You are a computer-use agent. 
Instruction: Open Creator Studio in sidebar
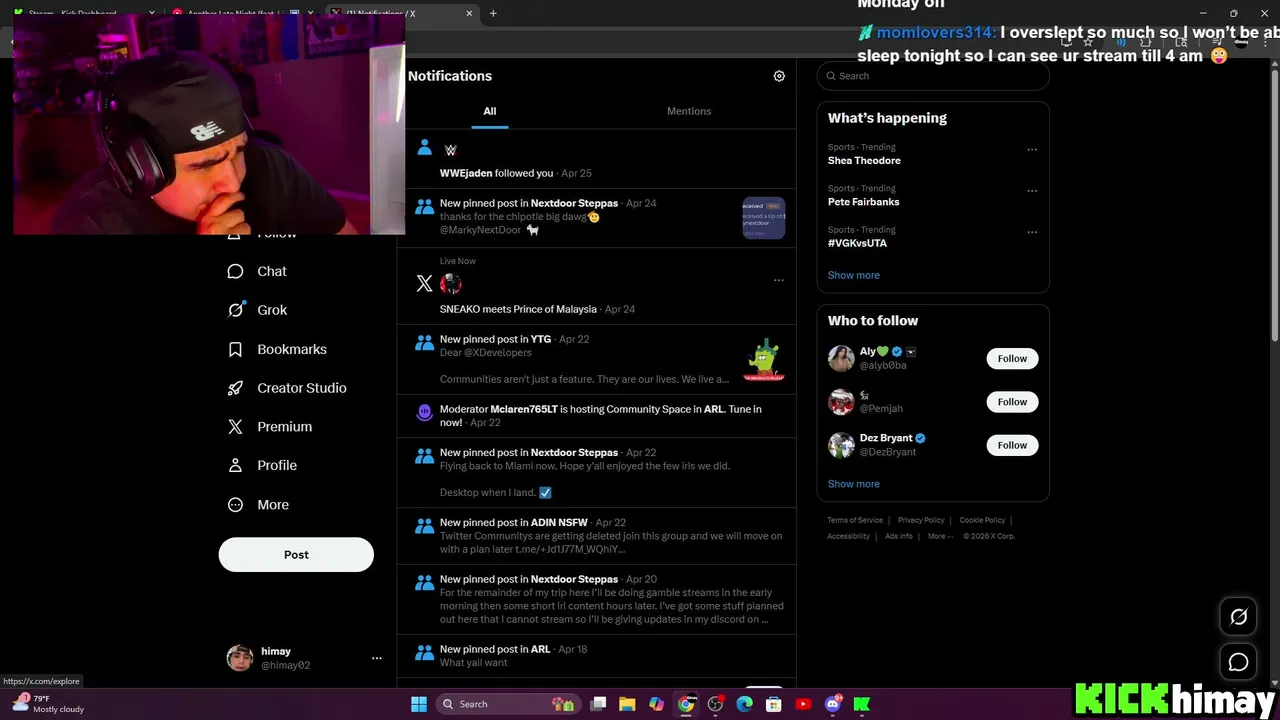click(x=288, y=388)
